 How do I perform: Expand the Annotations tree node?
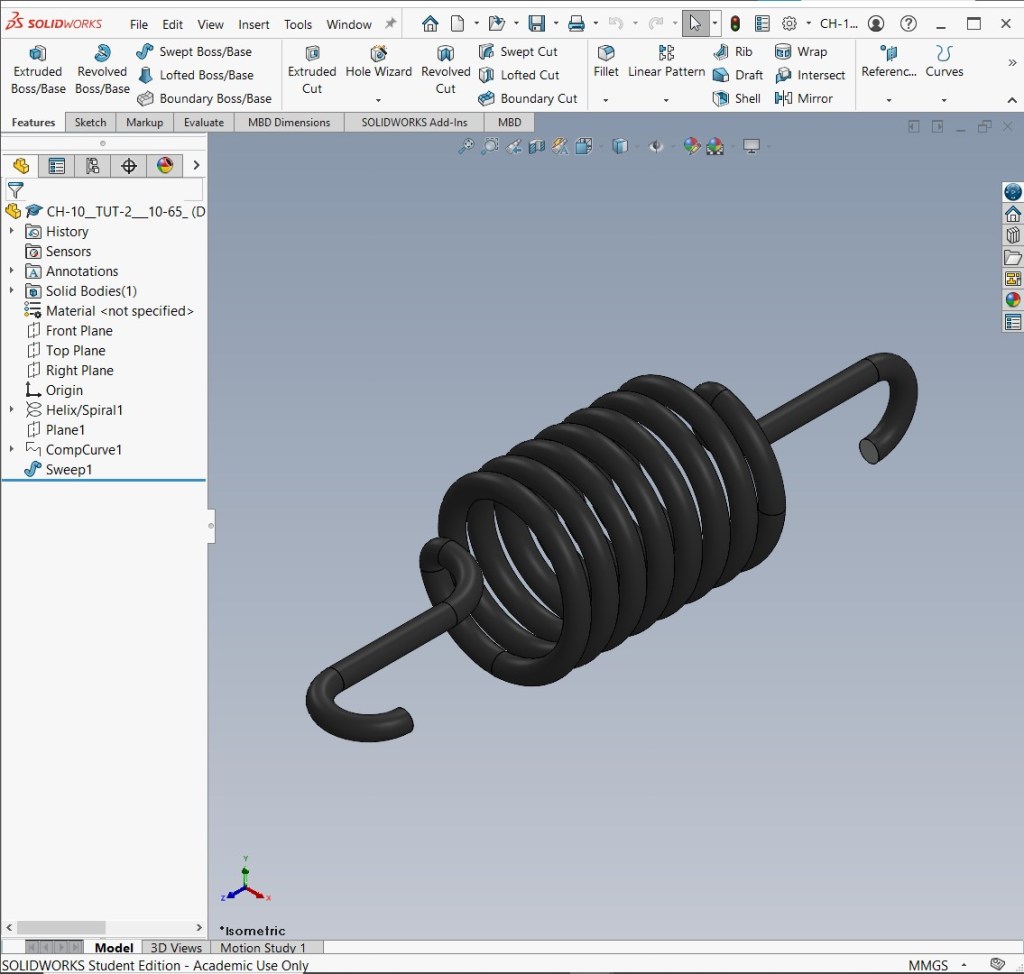point(12,270)
